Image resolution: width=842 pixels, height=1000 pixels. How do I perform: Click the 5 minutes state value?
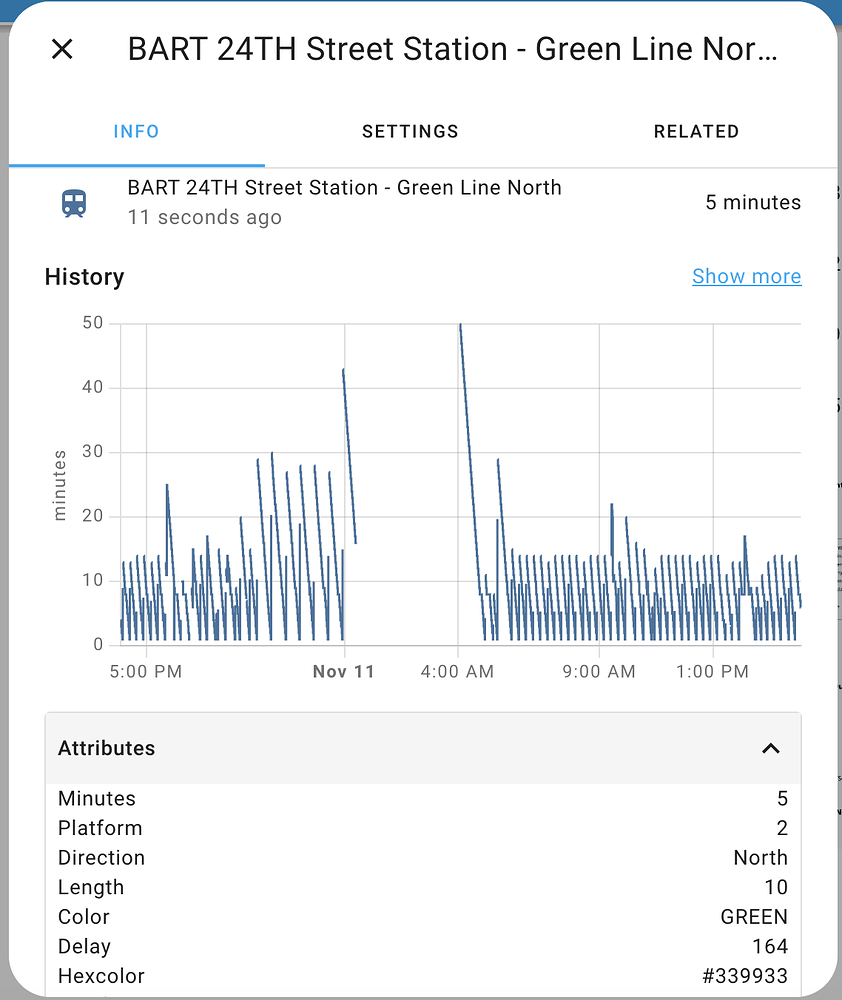pyautogui.click(x=753, y=202)
